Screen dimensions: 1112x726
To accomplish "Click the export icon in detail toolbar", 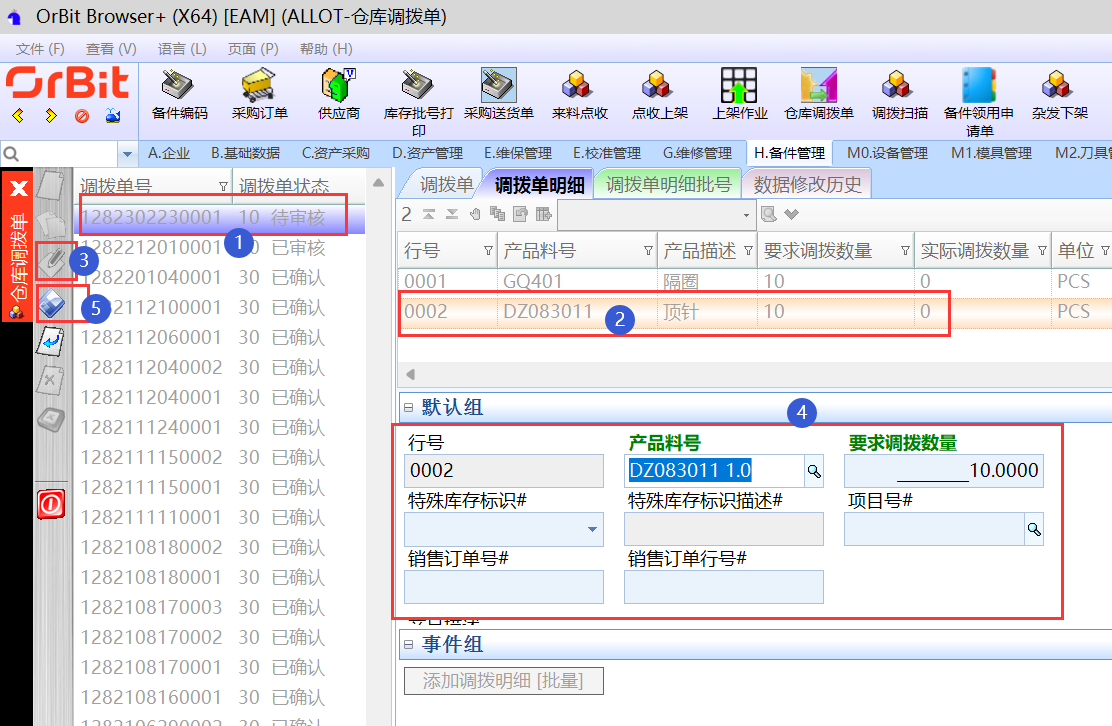I will [x=521, y=214].
